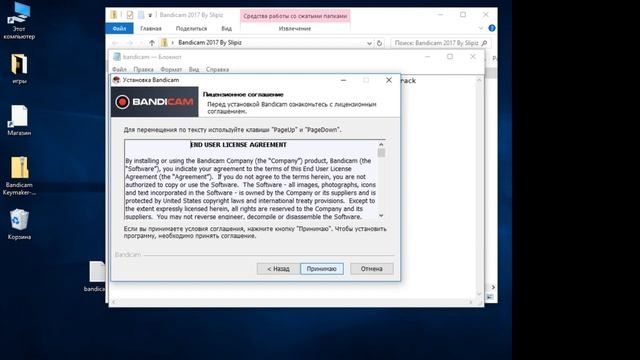
Task: Open the Корзина recycle bin icon
Action: (19, 224)
